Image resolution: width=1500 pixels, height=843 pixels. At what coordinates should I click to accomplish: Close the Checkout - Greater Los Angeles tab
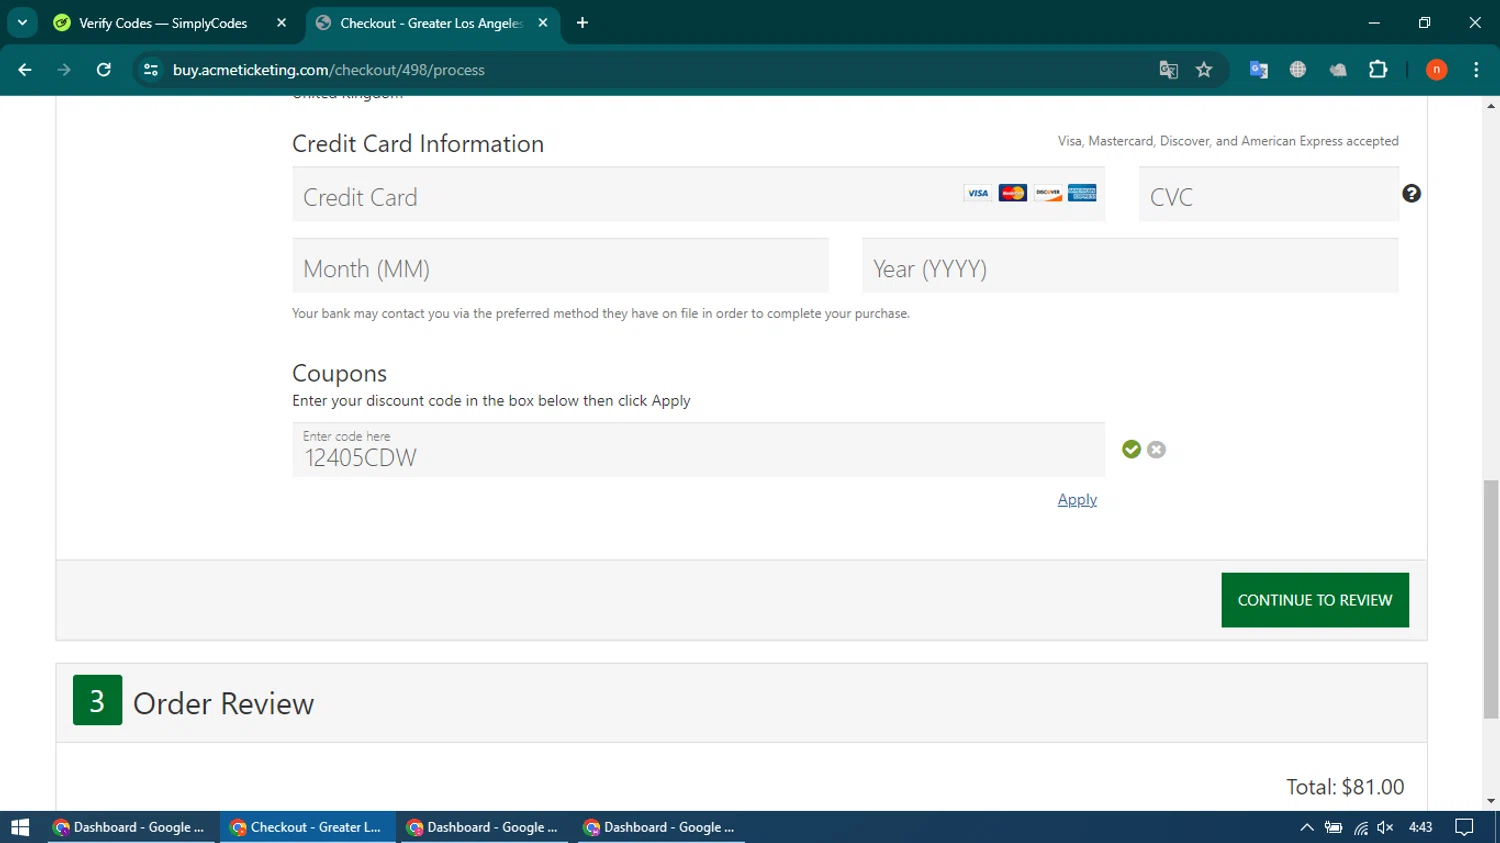pyautogui.click(x=543, y=23)
